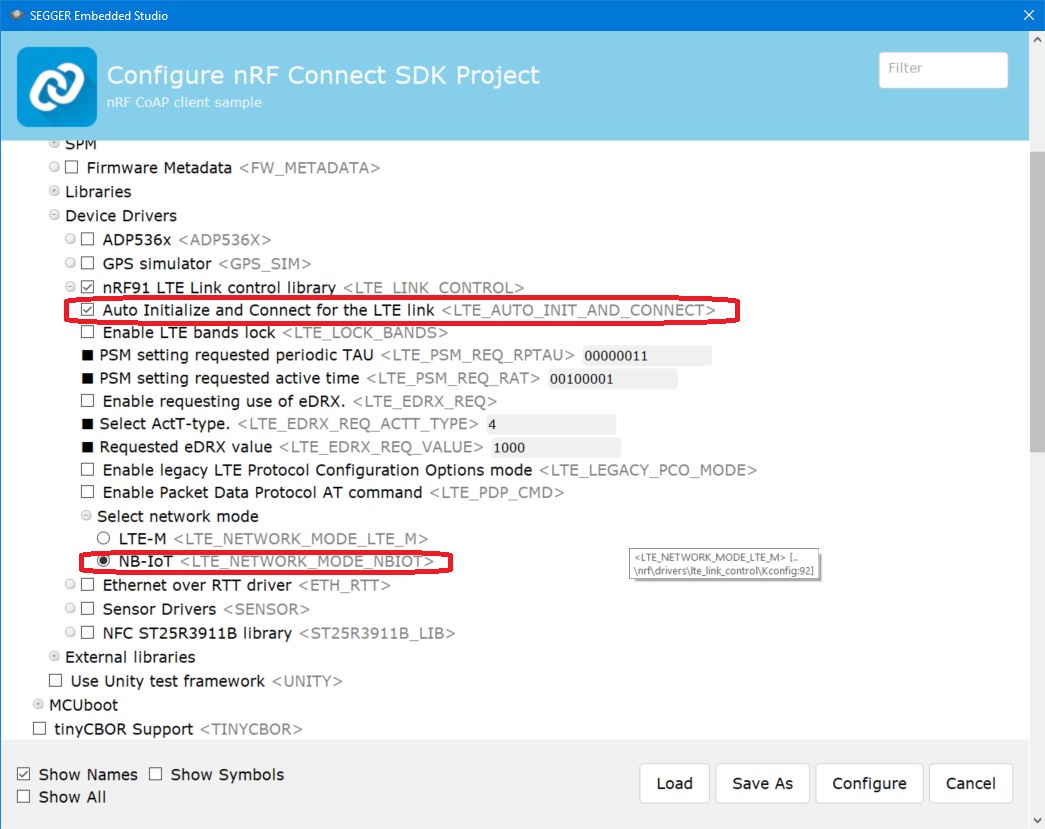Click the vertical scrollbar of the config list
This screenshot has height=829, width=1045.
pos(1037,300)
